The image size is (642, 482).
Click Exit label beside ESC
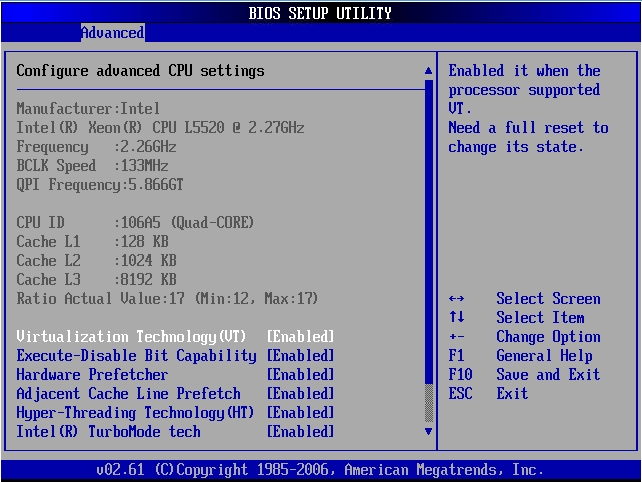[x=512, y=394]
